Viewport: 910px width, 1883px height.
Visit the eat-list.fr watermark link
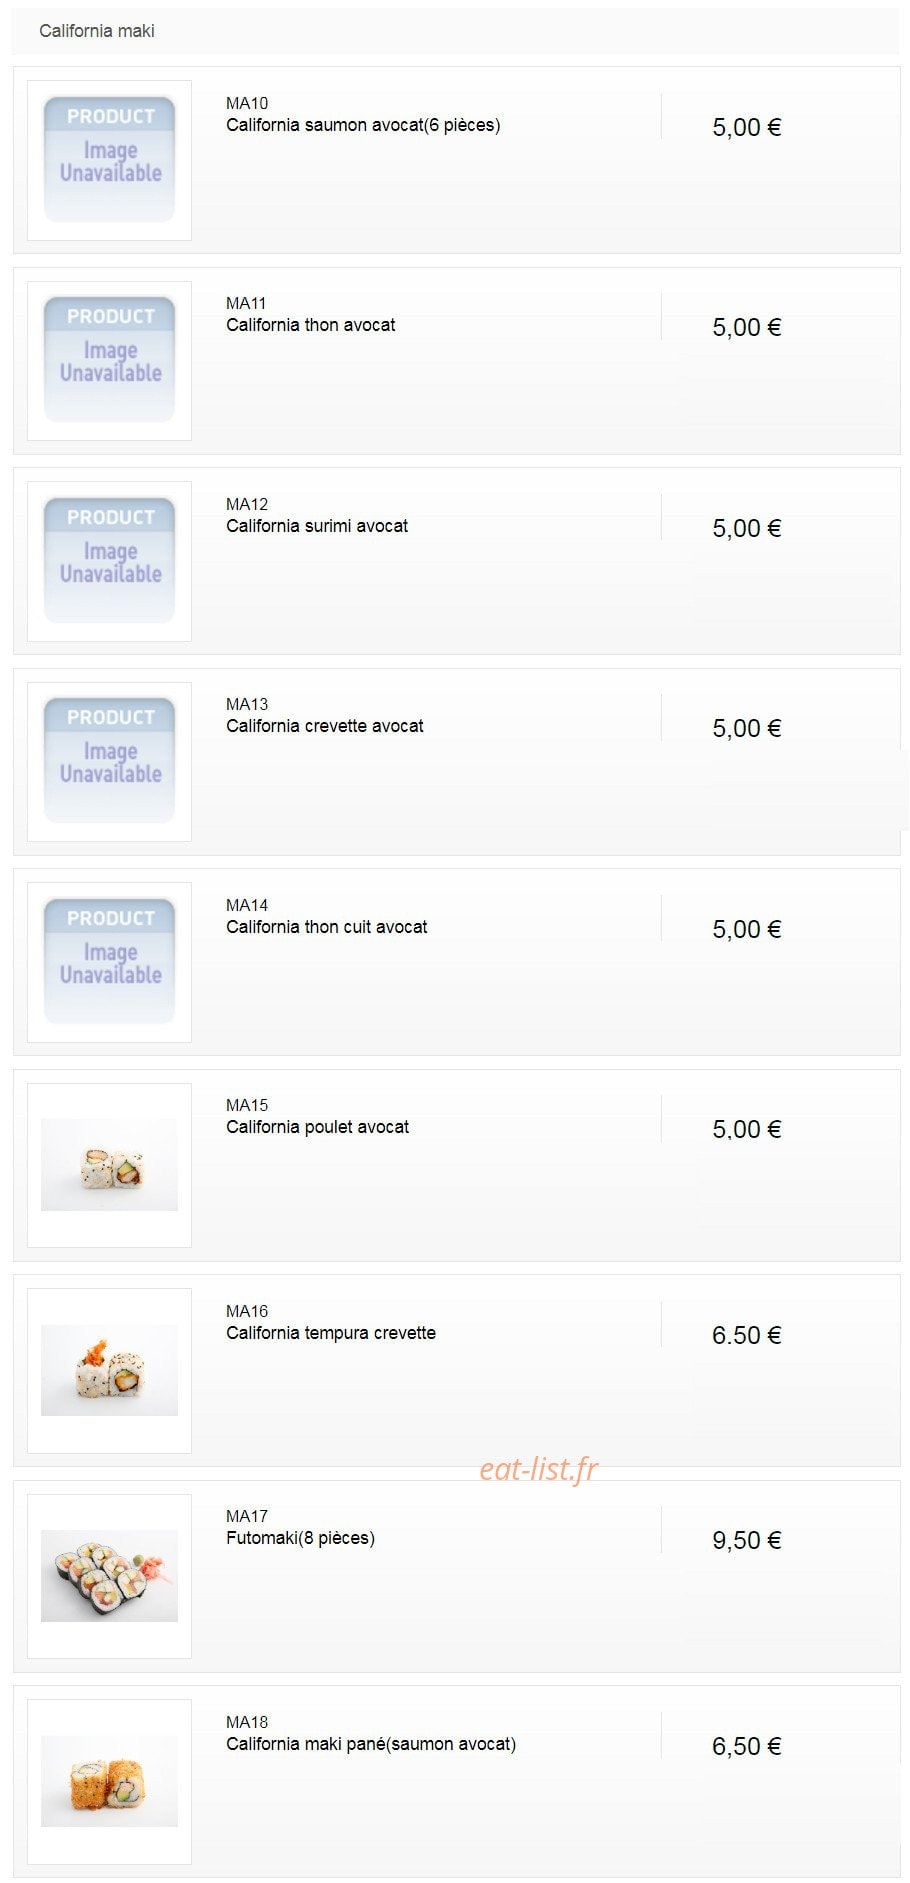pos(539,1469)
